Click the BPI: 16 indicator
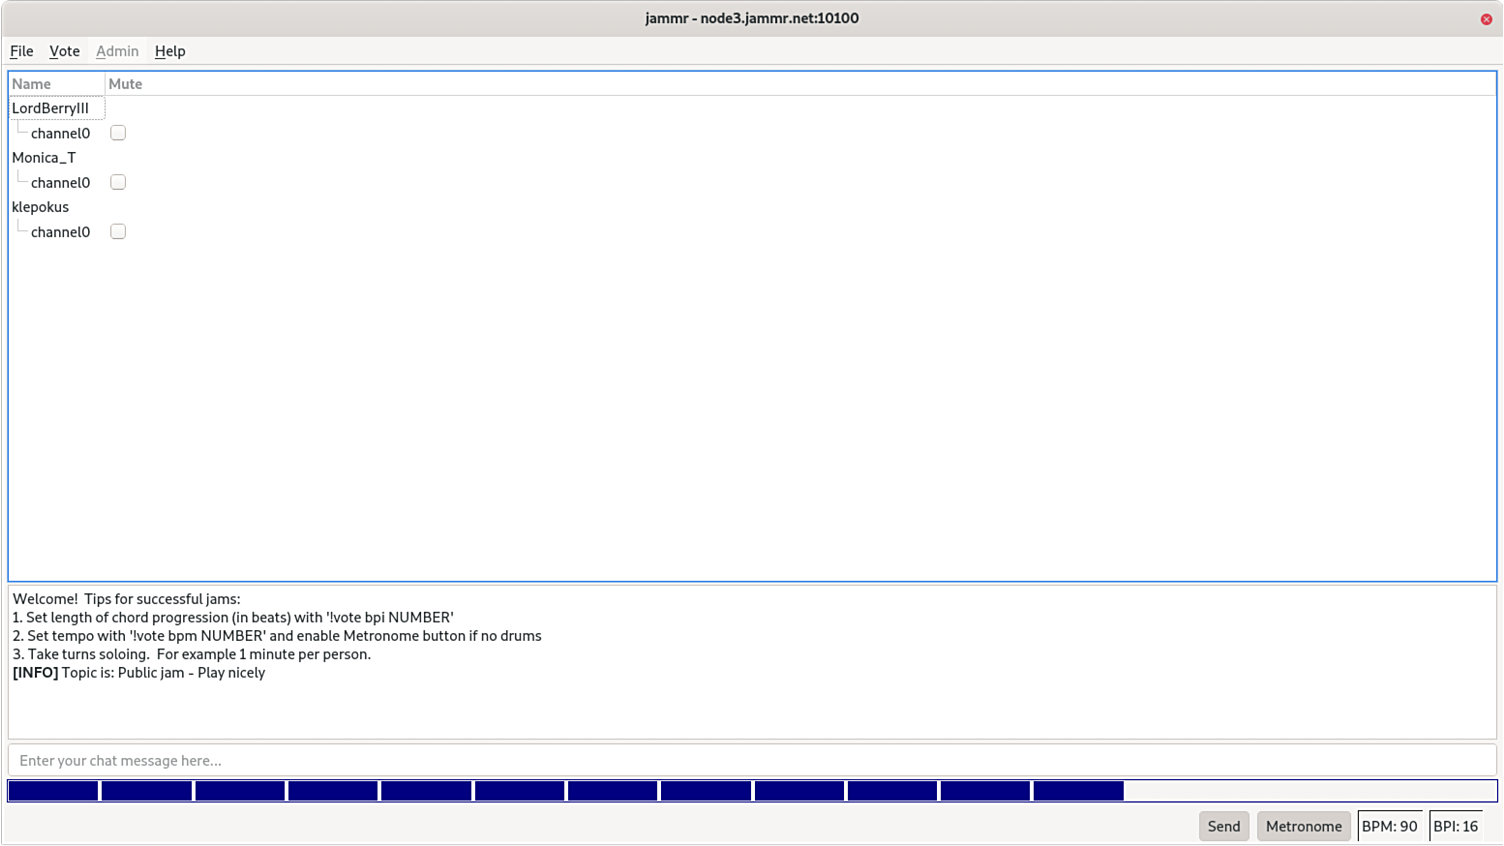This screenshot has width=1504, height=846. coord(1456,826)
